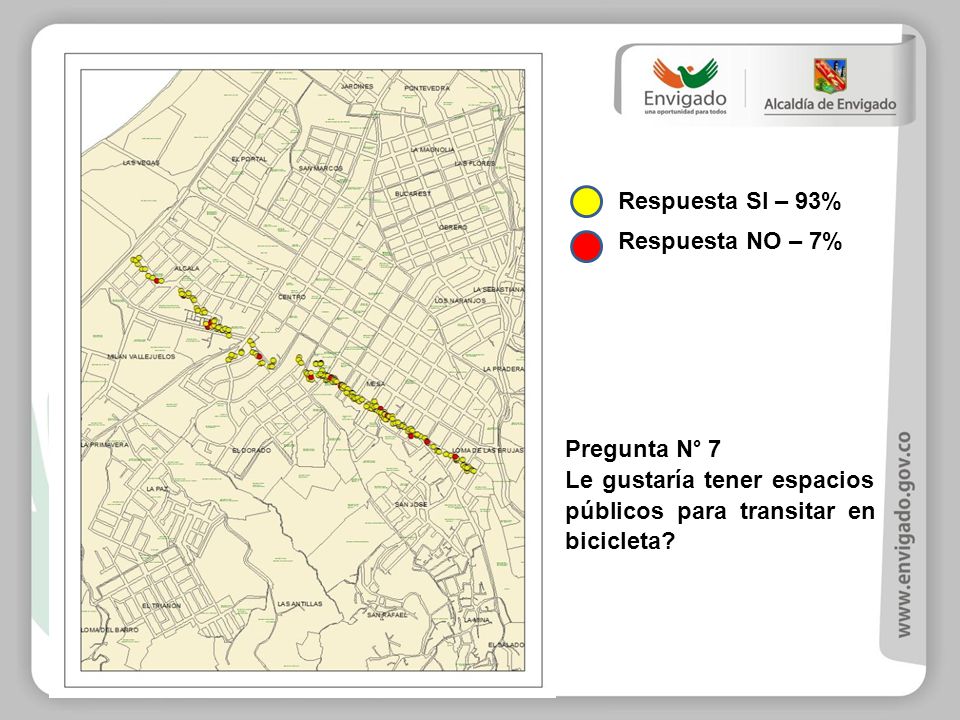The width and height of the screenshot is (960, 720).
Task: Click the SAN JOSE map label
Action: tap(411, 504)
